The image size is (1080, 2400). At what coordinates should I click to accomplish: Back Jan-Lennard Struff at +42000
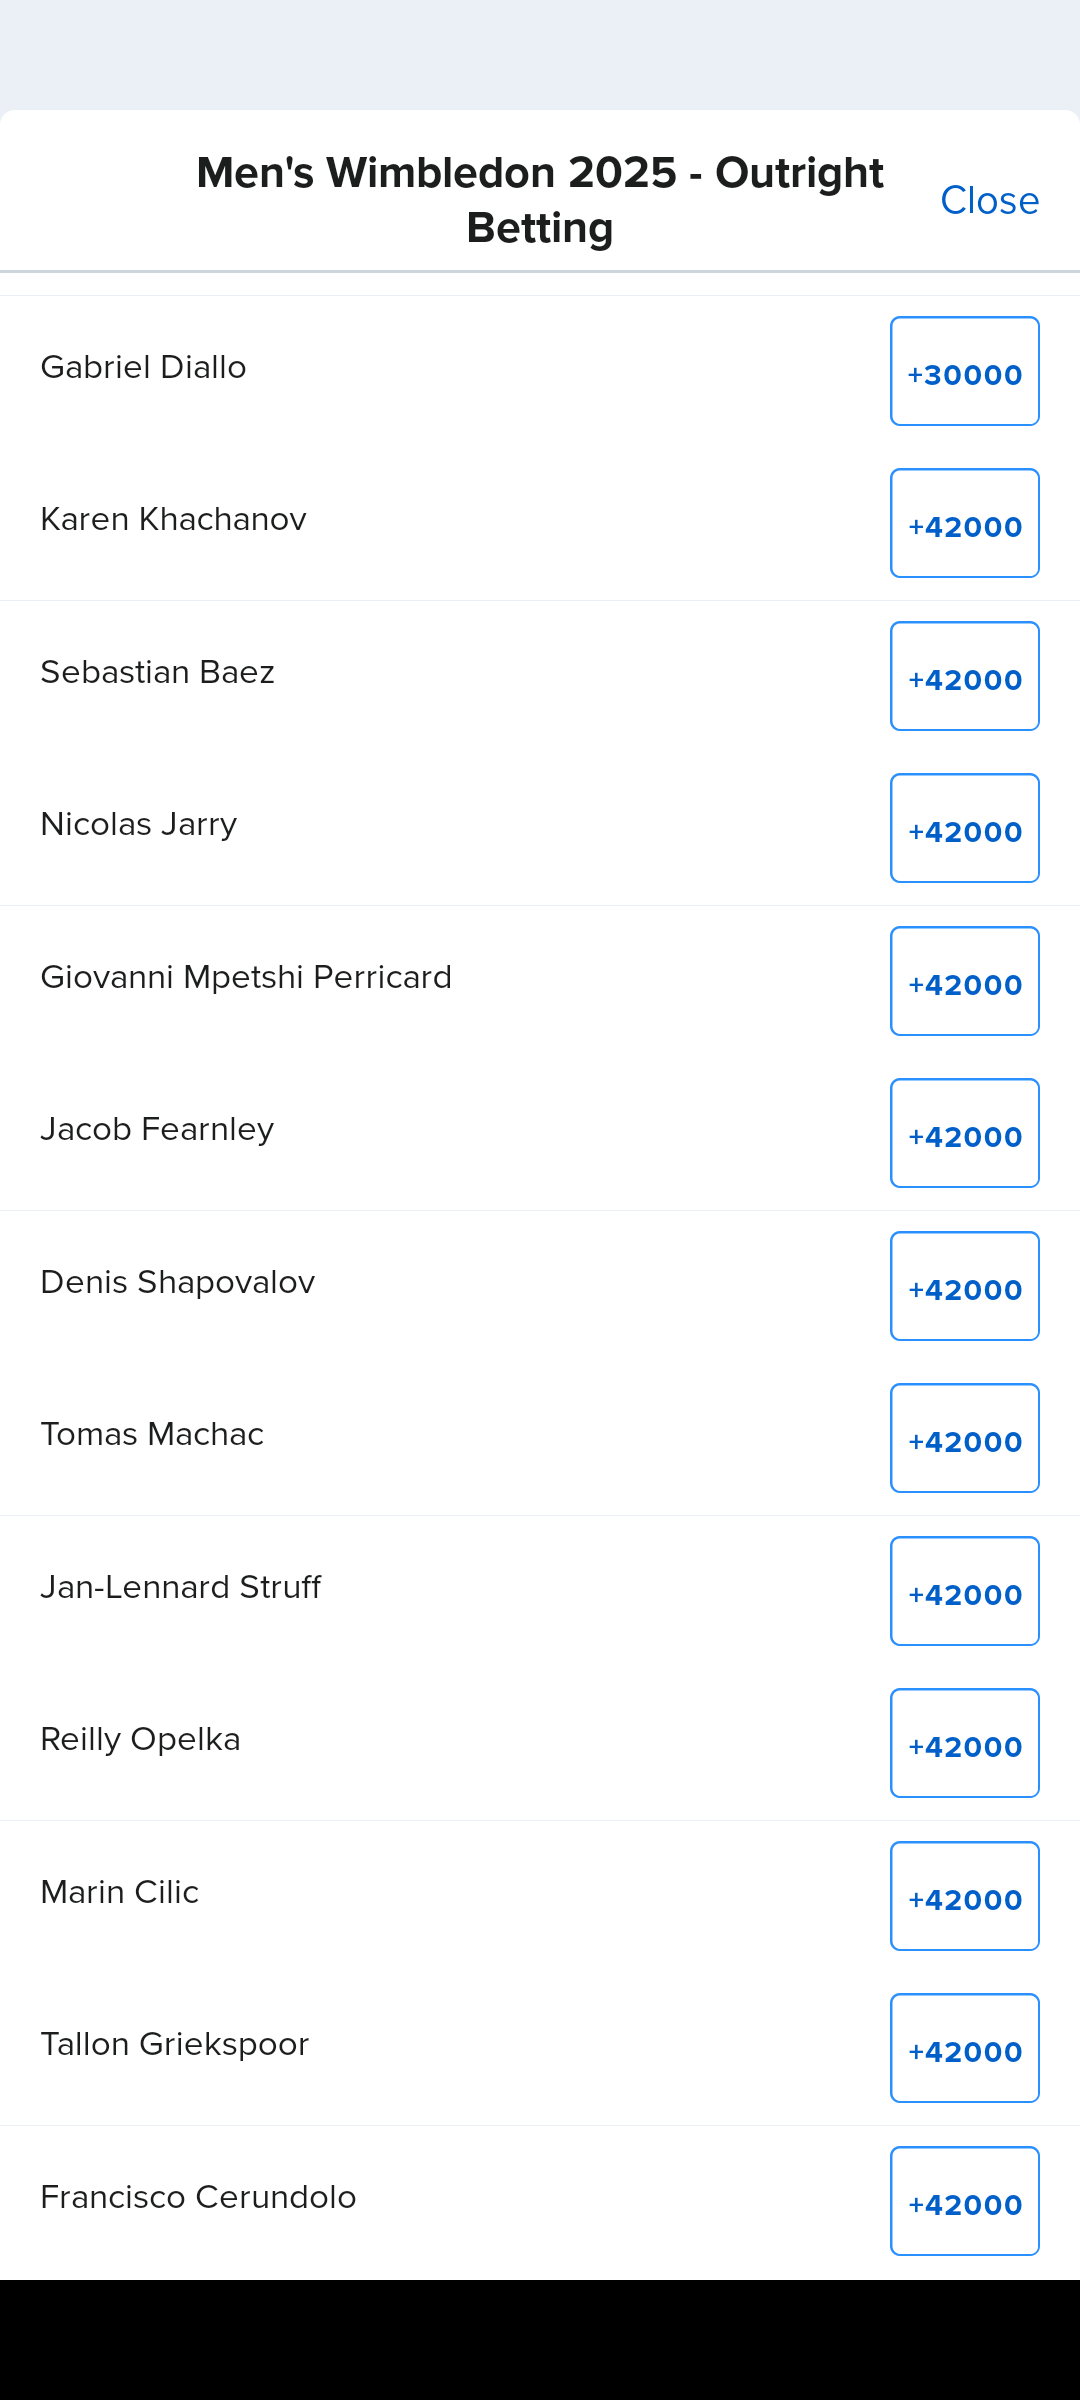pos(964,1592)
